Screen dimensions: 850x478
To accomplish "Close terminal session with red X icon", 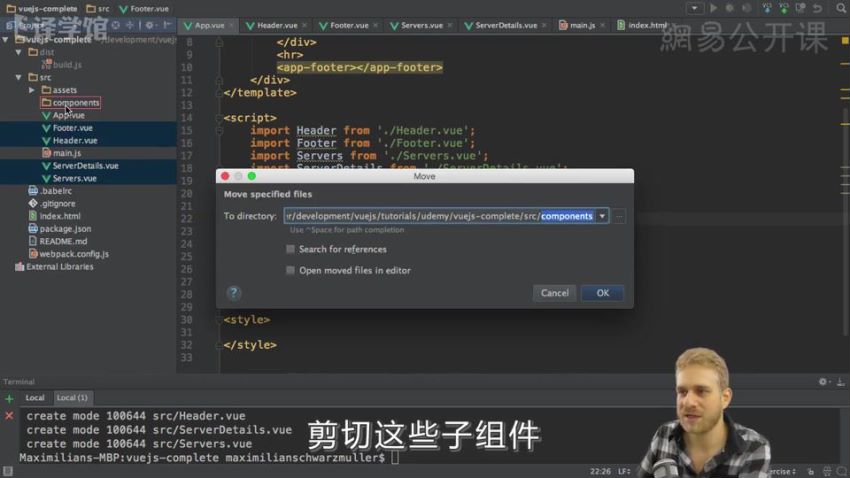I will pyautogui.click(x=9, y=415).
